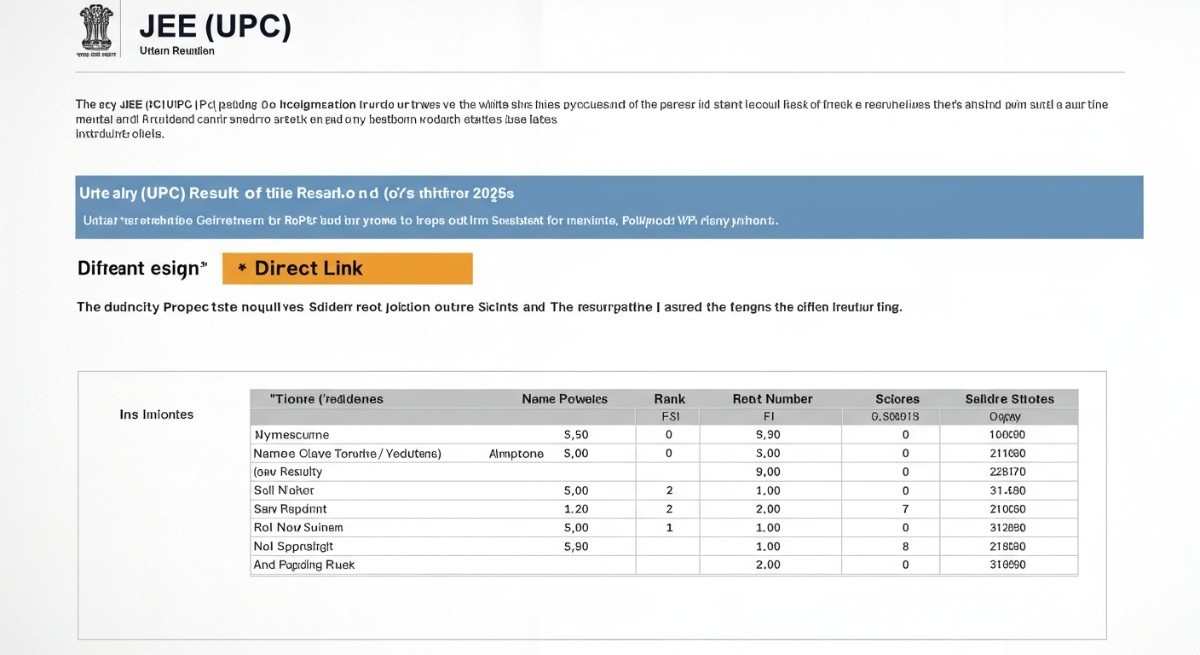Screen dimensions: 1200x655
Task: Select the And Popding Ruek row name
Action: click(304, 565)
